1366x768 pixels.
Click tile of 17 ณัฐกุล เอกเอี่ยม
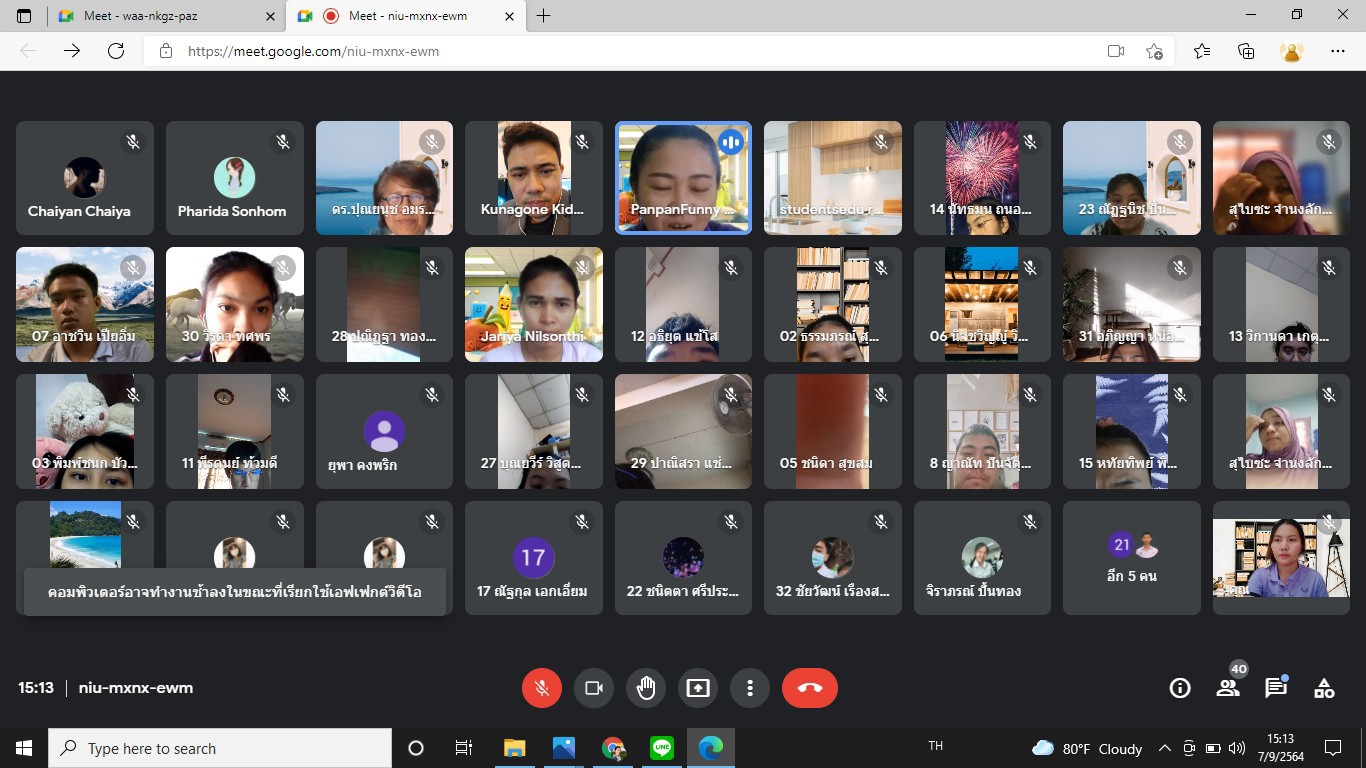point(534,558)
